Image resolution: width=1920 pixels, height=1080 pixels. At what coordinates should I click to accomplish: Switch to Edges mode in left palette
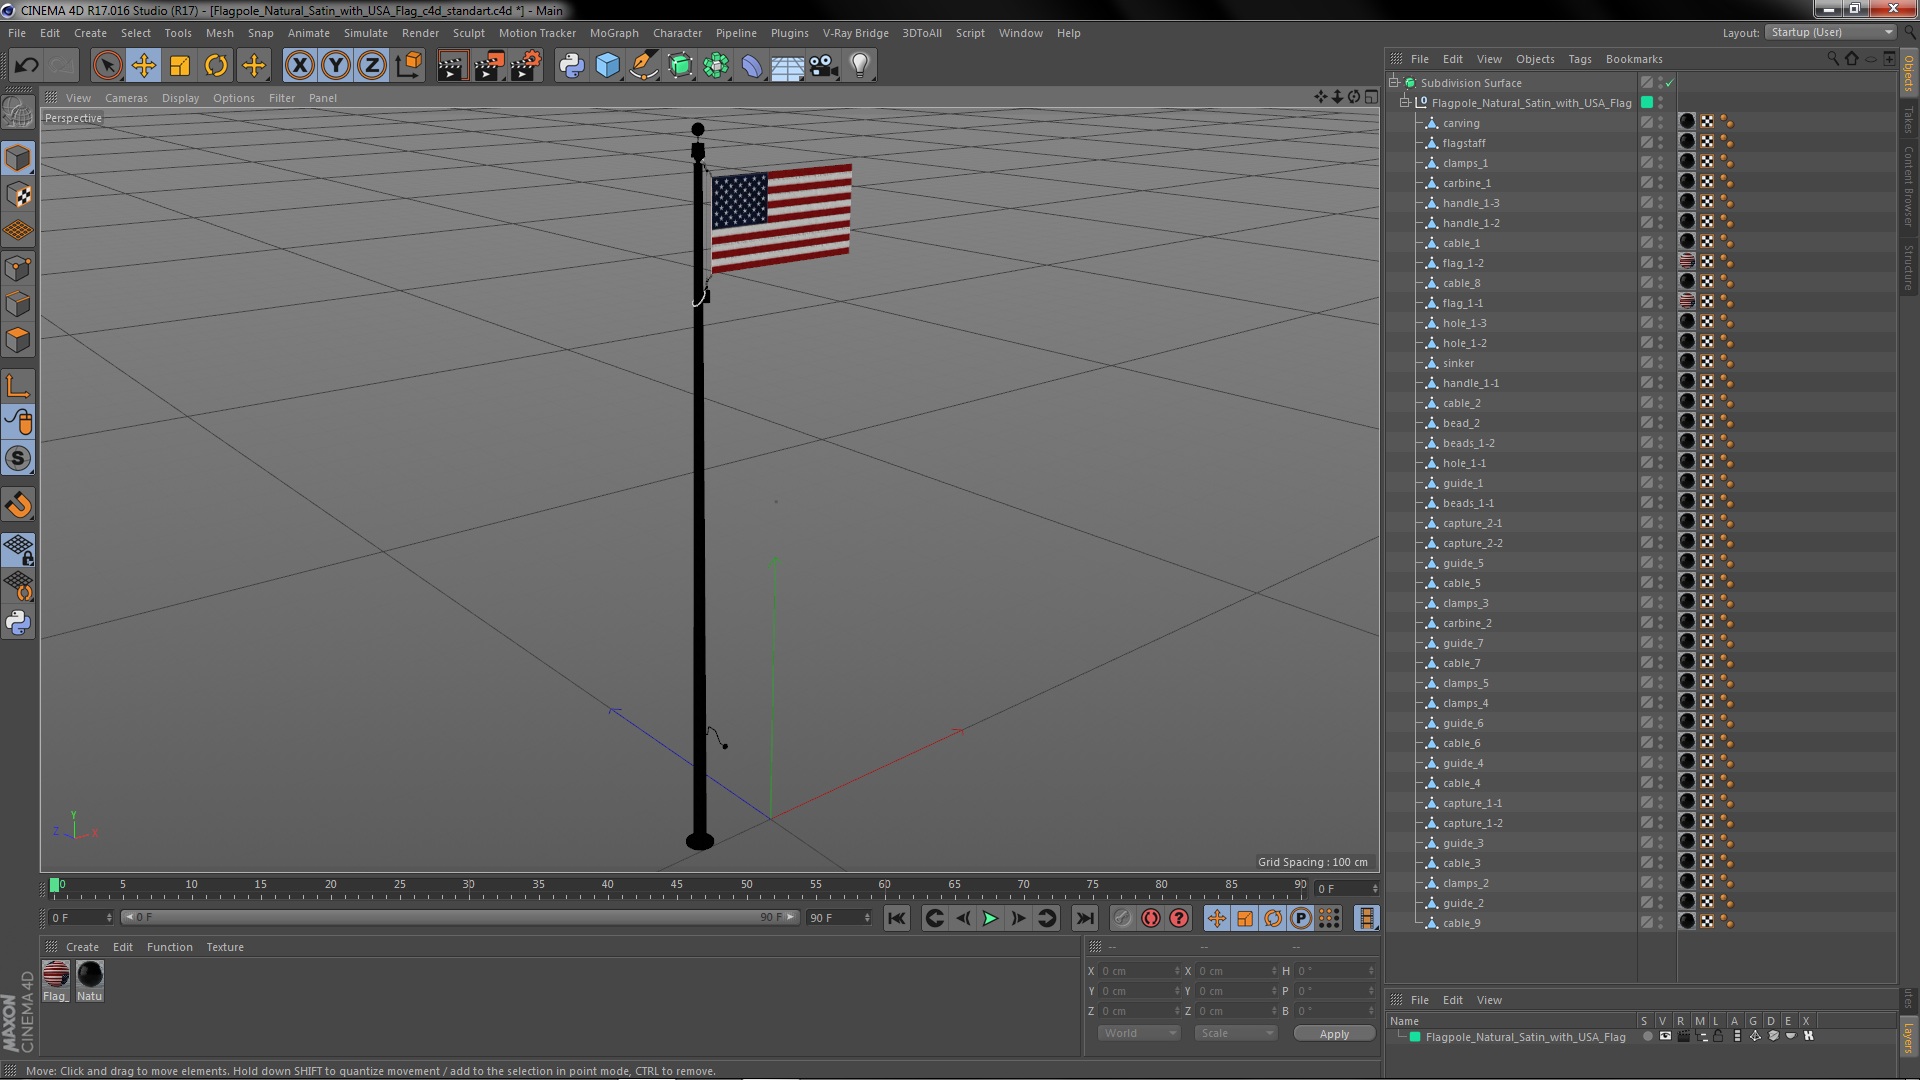pos(18,304)
